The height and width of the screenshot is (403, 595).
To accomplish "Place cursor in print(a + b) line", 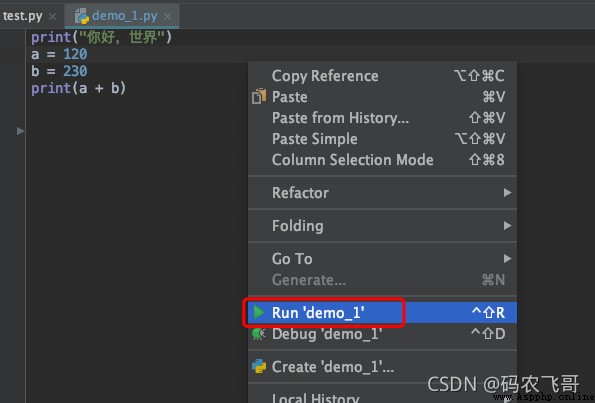I will (79, 88).
